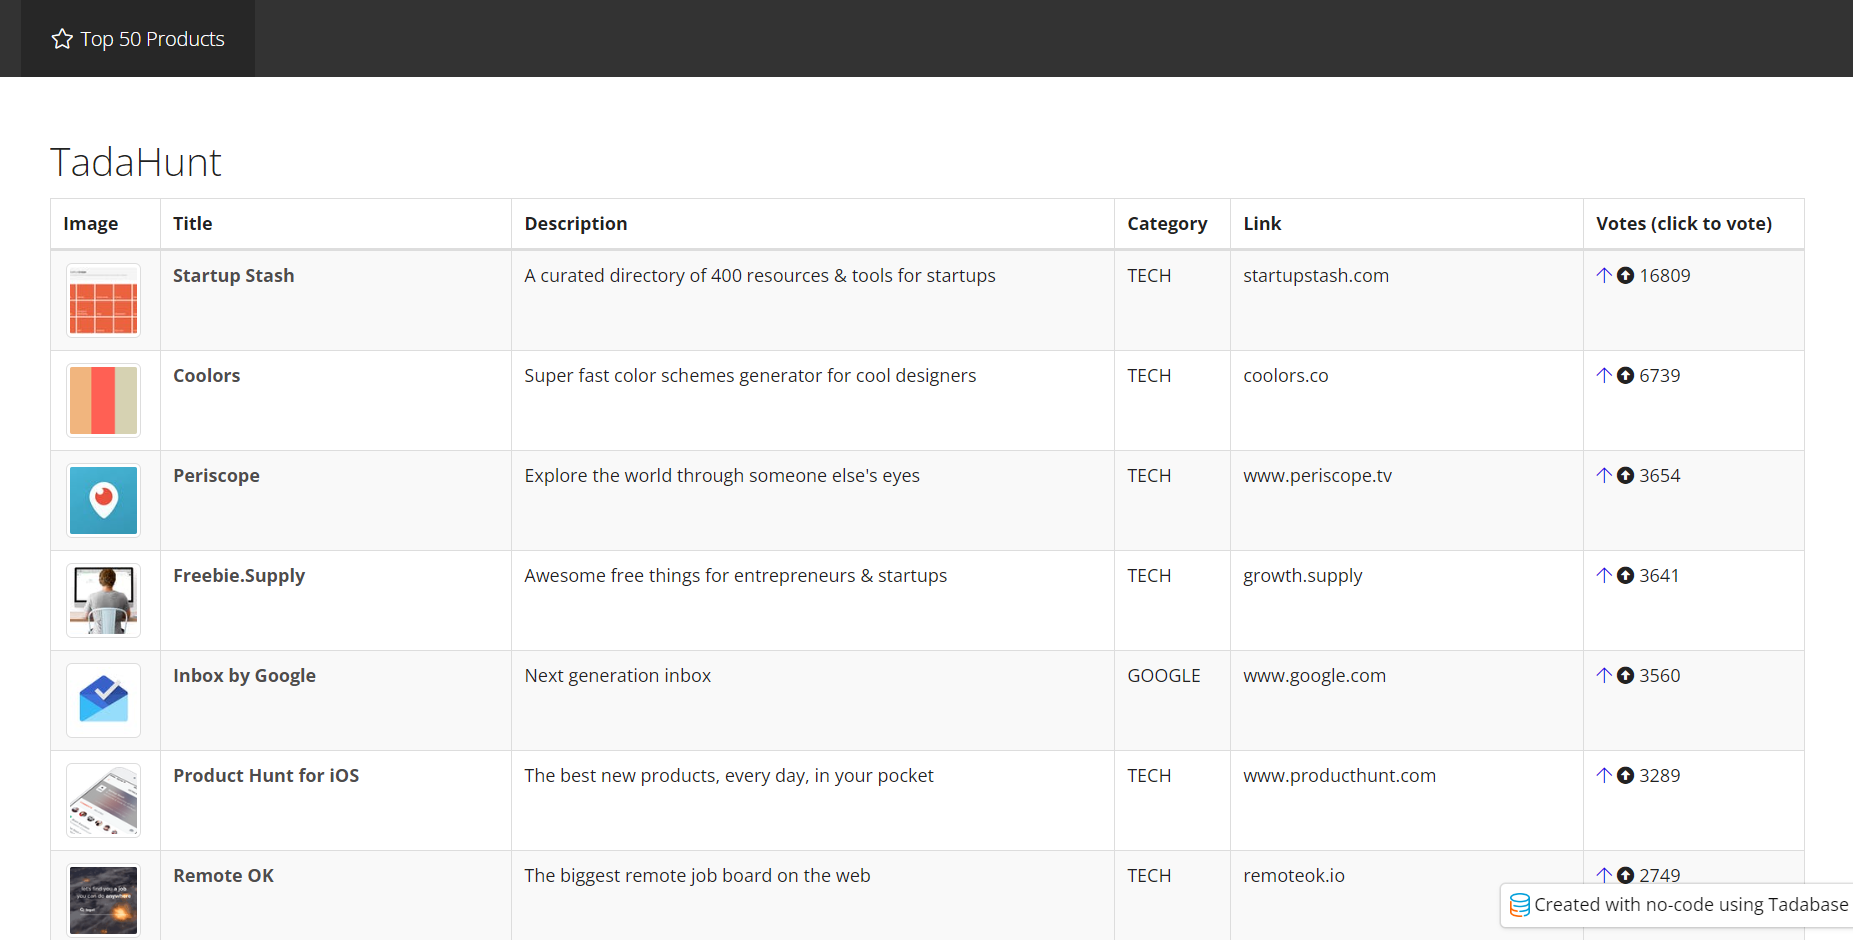Click the www.periscope.tv link
Image resolution: width=1853 pixels, height=940 pixels.
coord(1318,475)
